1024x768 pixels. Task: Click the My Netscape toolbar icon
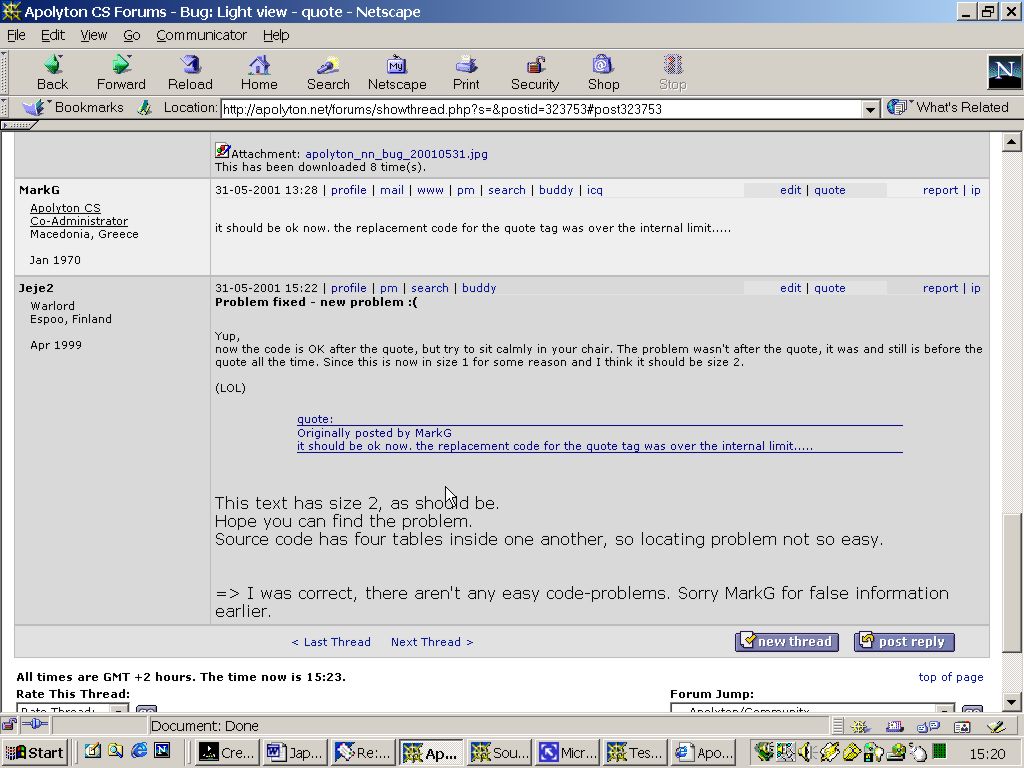tap(397, 66)
